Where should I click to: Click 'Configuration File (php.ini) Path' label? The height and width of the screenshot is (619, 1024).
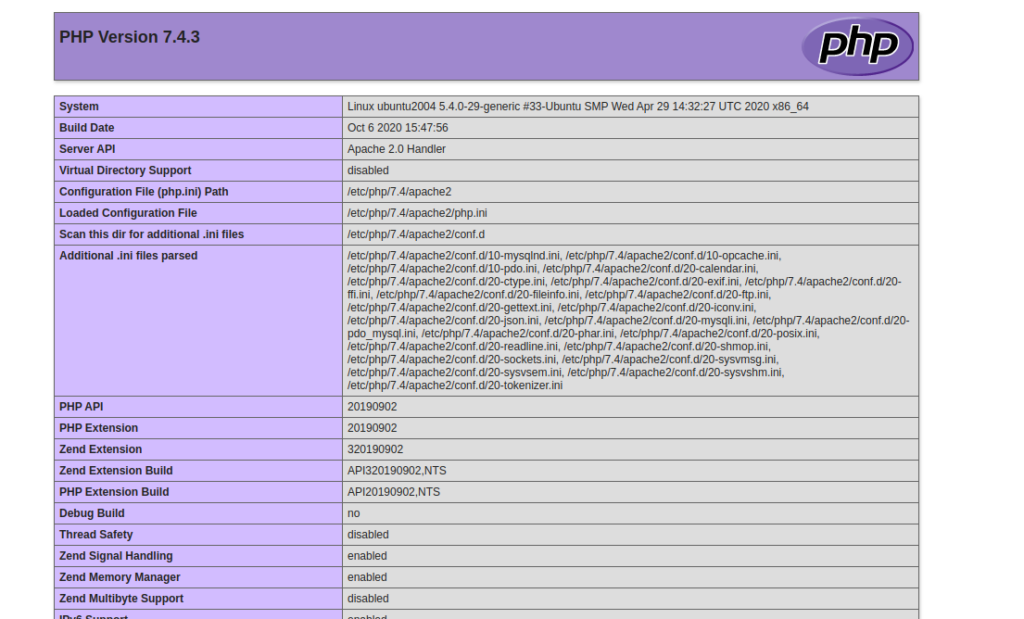pos(144,192)
